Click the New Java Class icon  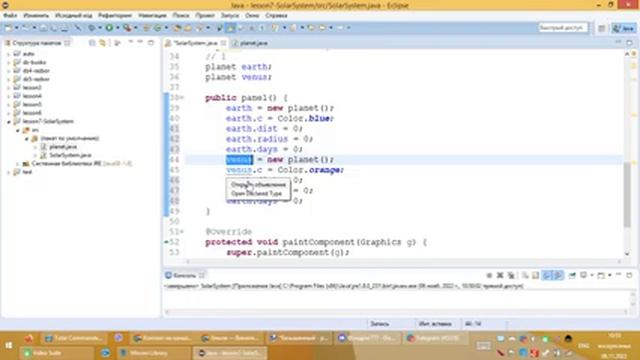[158, 28]
